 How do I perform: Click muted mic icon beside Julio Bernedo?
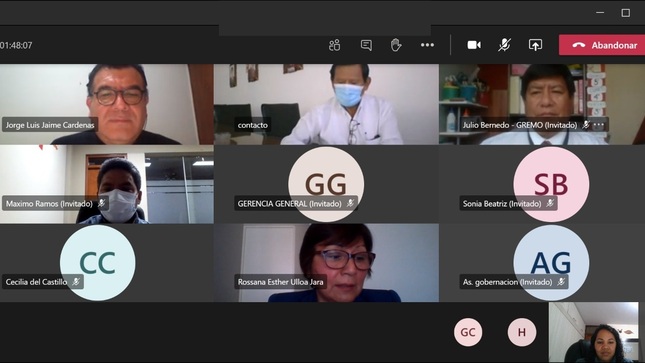click(586, 124)
